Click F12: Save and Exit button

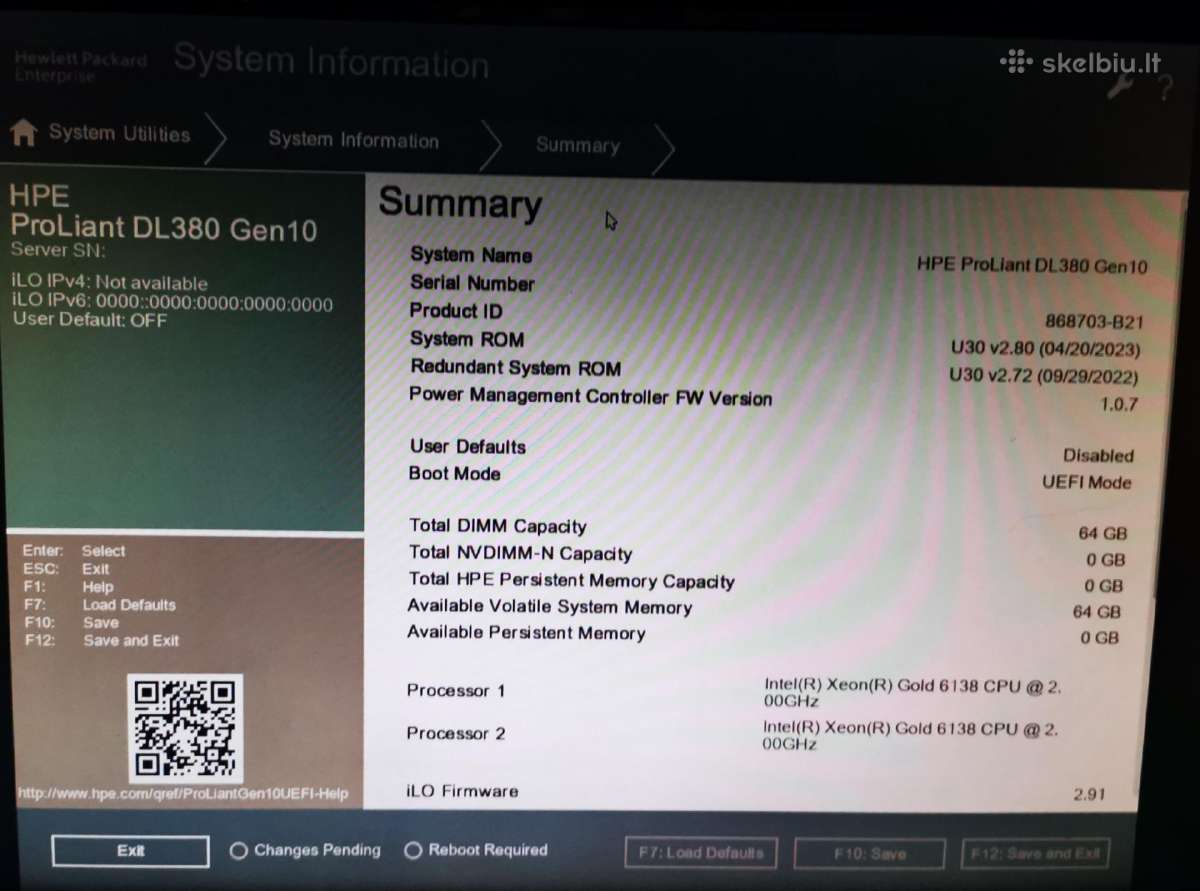click(x=1036, y=854)
